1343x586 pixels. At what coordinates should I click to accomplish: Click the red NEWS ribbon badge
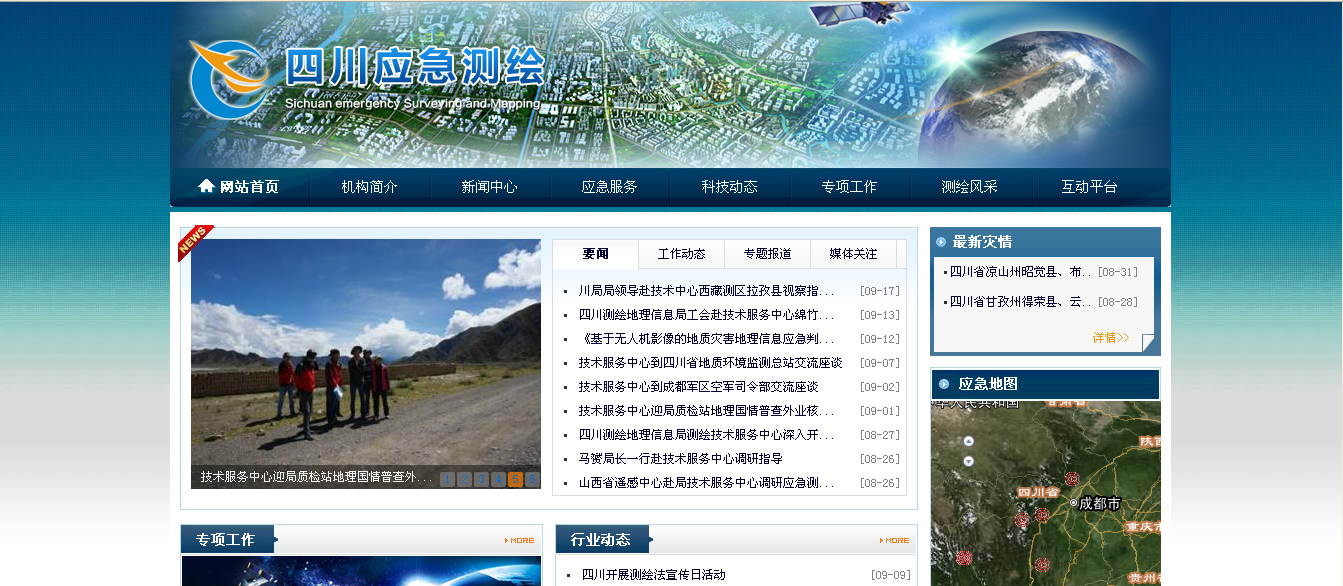click(x=194, y=241)
